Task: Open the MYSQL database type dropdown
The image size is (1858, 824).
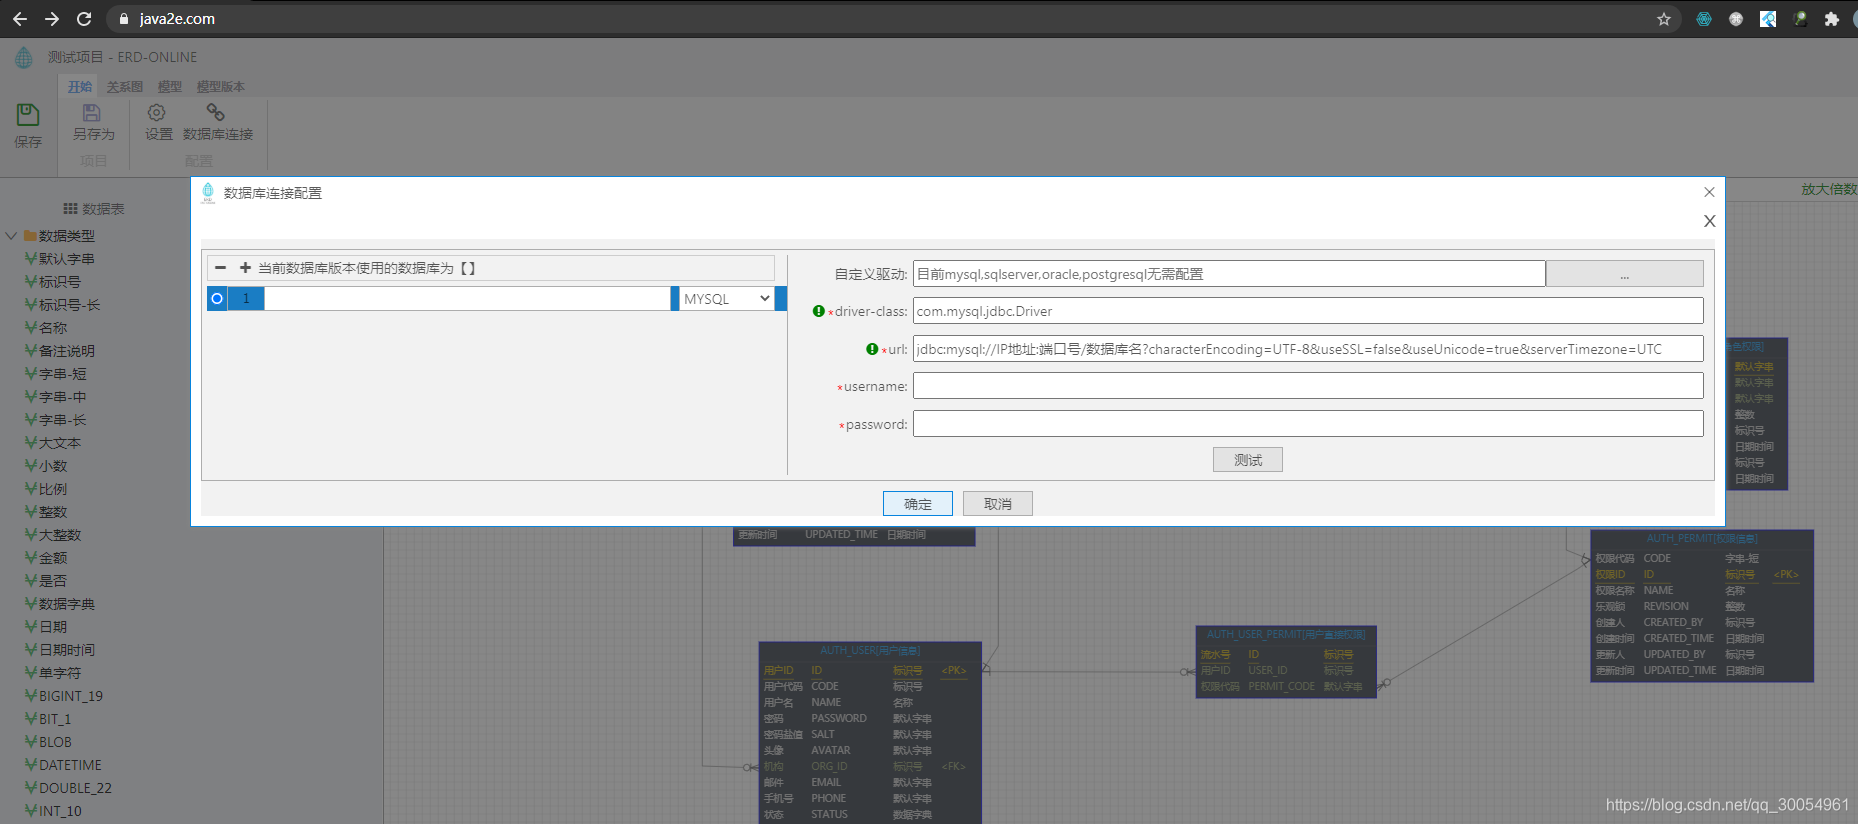Action: [x=727, y=299]
